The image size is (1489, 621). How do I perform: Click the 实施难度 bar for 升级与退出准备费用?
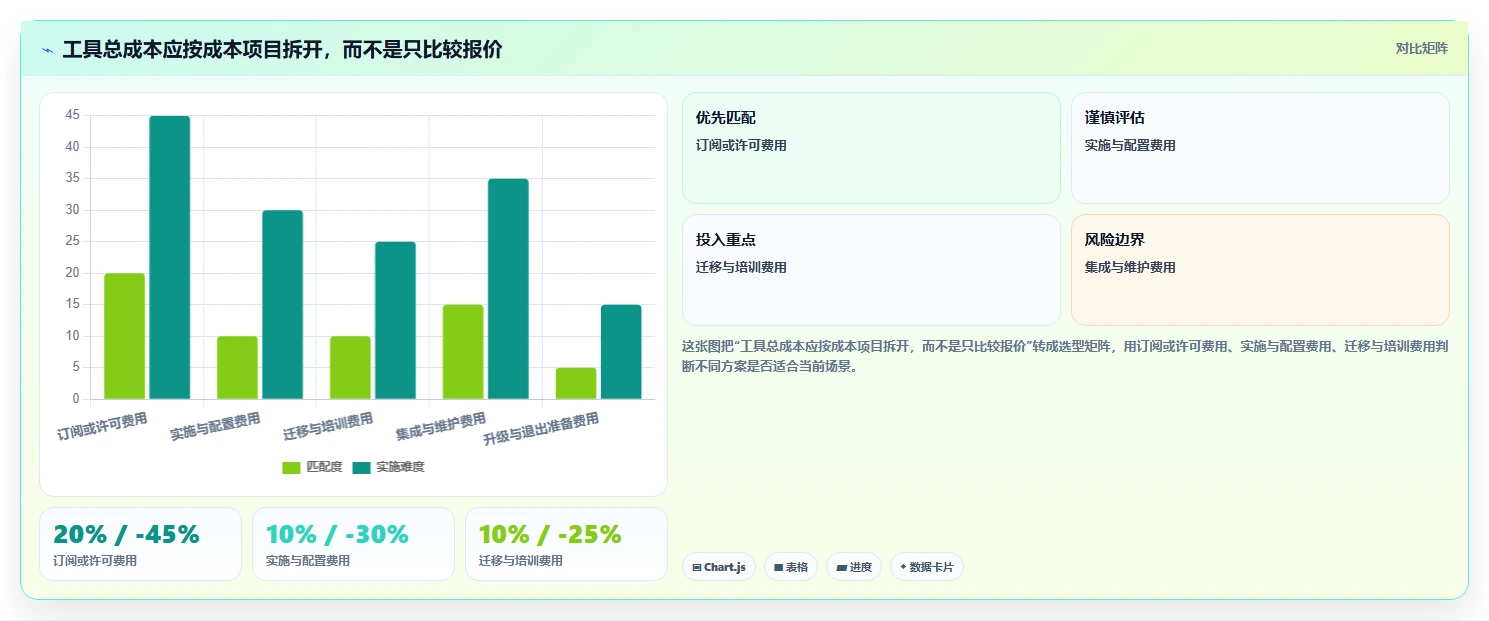(x=621, y=352)
